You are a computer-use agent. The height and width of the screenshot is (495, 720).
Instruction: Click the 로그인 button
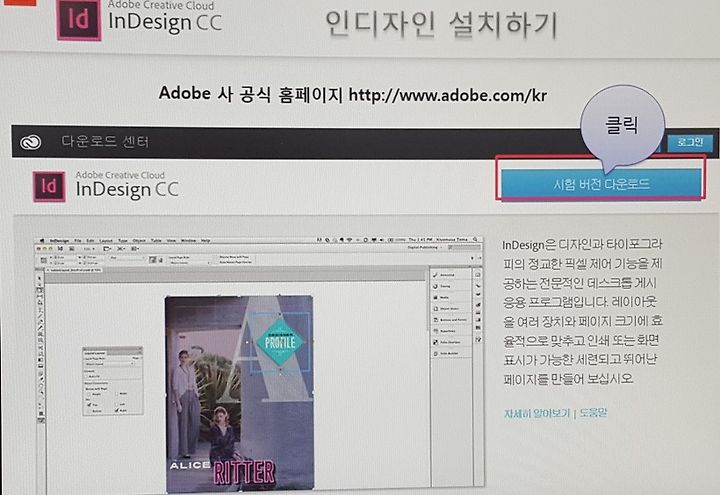pyautogui.click(x=690, y=142)
